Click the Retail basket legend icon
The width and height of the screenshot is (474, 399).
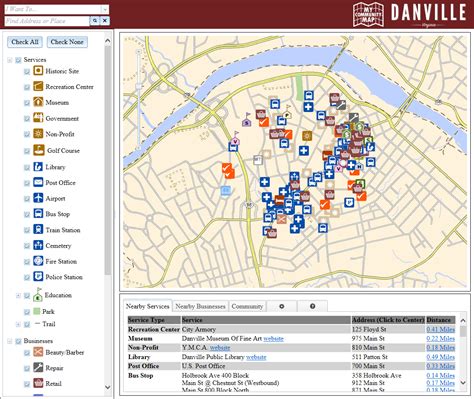pos(38,383)
